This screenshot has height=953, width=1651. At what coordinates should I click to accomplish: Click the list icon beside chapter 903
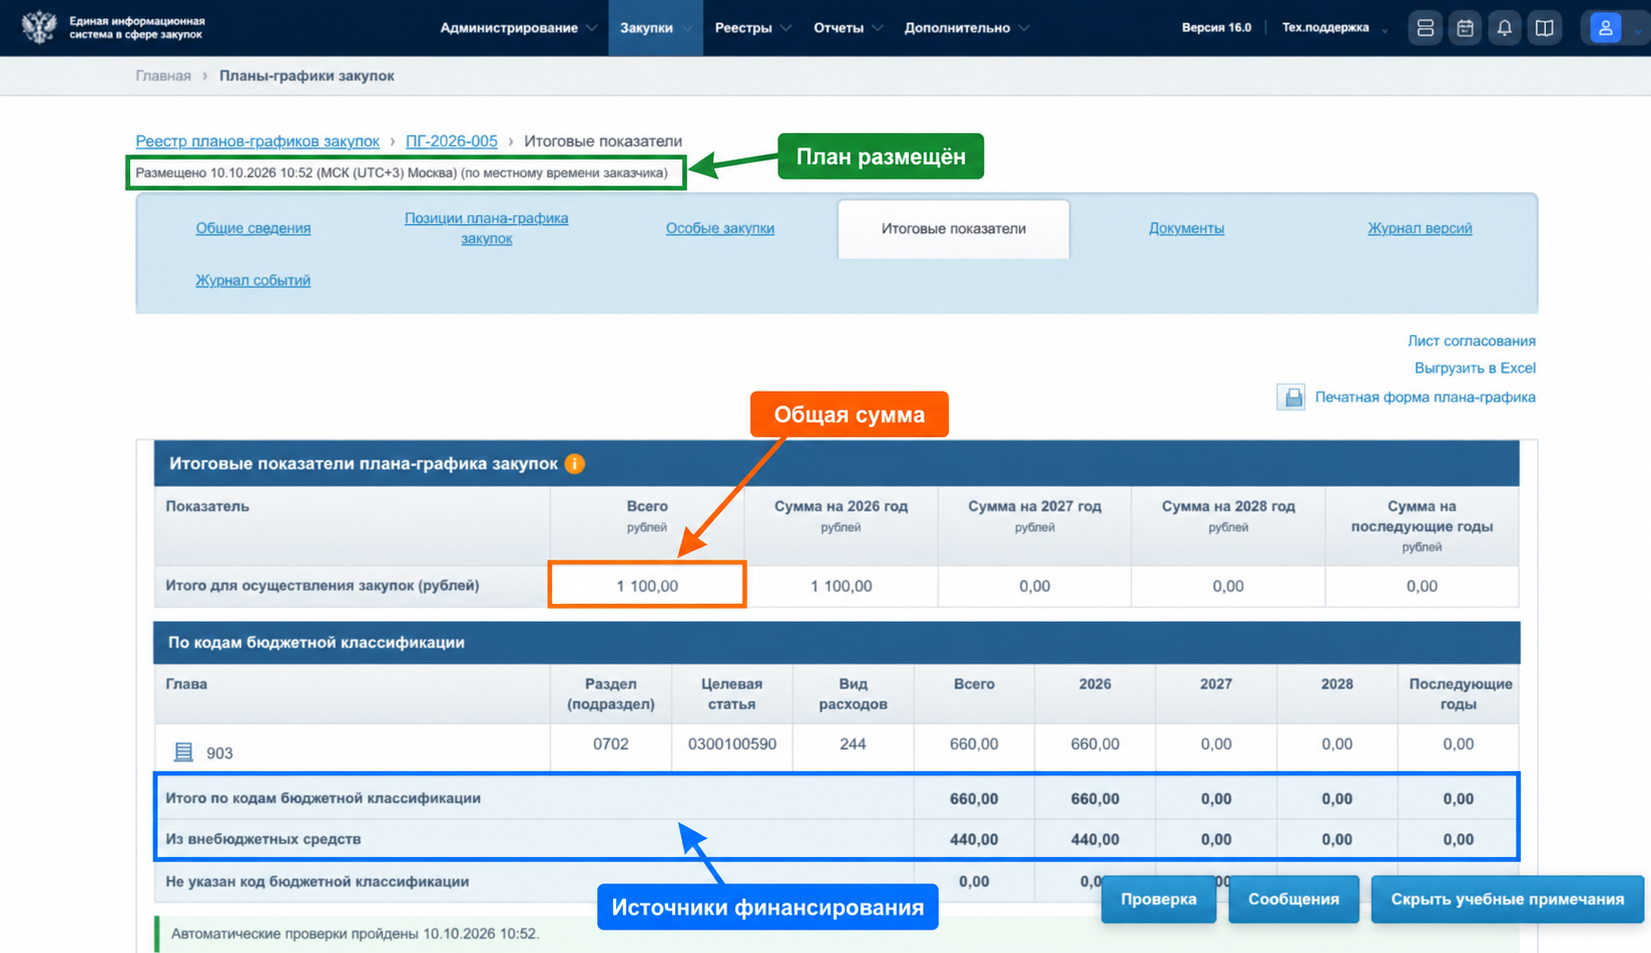(184, 752)
